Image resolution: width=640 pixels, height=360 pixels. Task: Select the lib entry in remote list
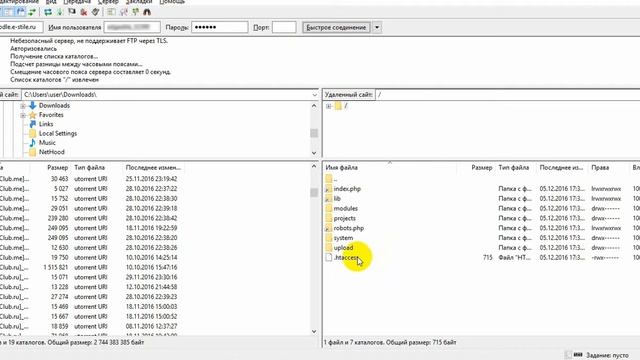482,199
